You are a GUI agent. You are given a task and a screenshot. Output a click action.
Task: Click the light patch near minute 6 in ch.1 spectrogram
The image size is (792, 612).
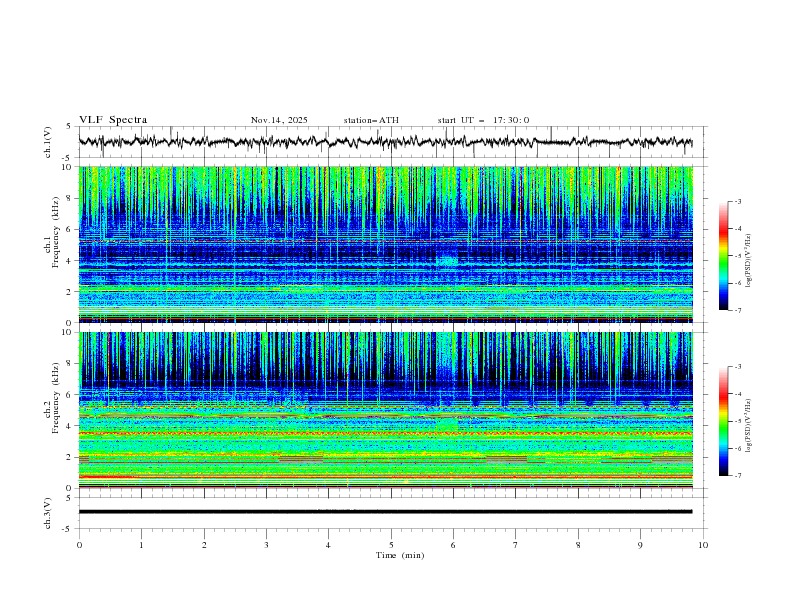pos(447,260)
